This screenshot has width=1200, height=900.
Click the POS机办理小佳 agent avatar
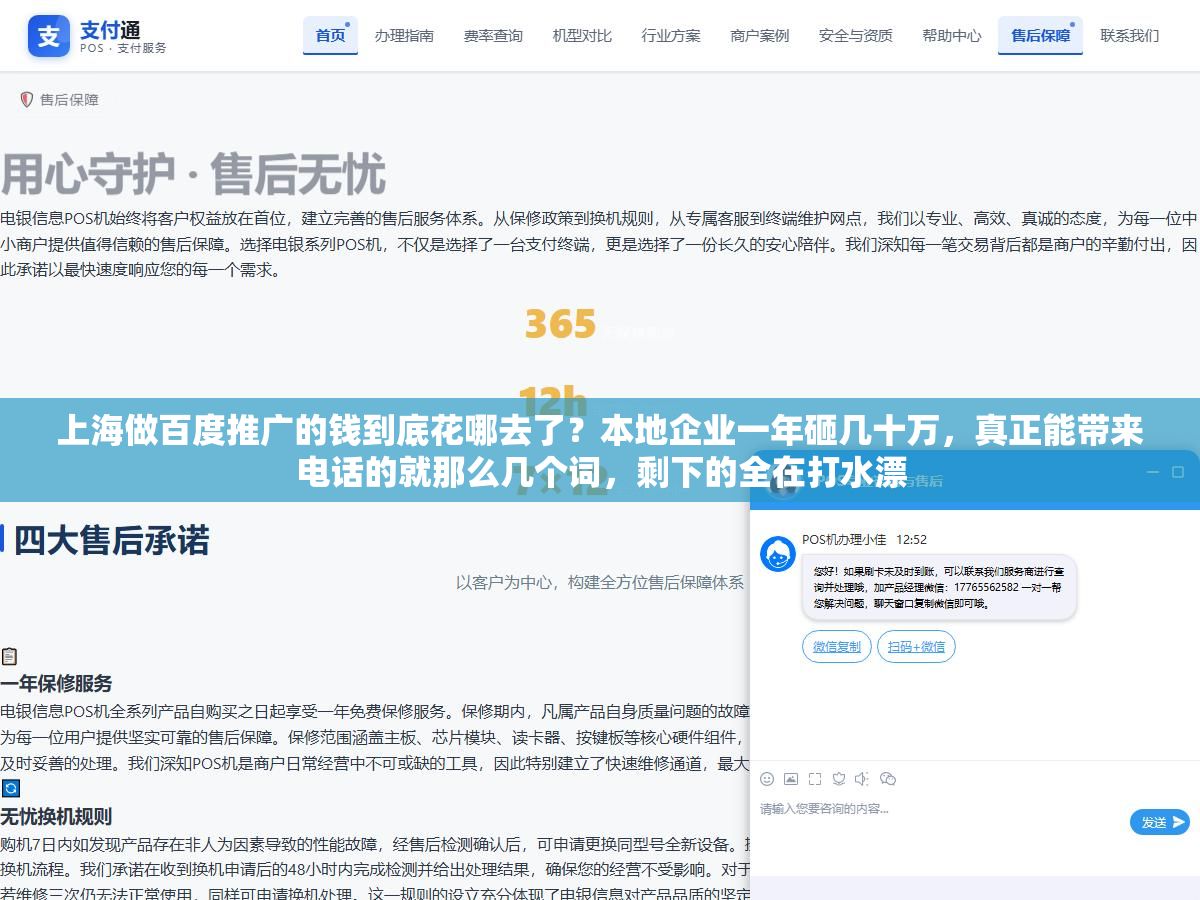click(x=778, y=554)
